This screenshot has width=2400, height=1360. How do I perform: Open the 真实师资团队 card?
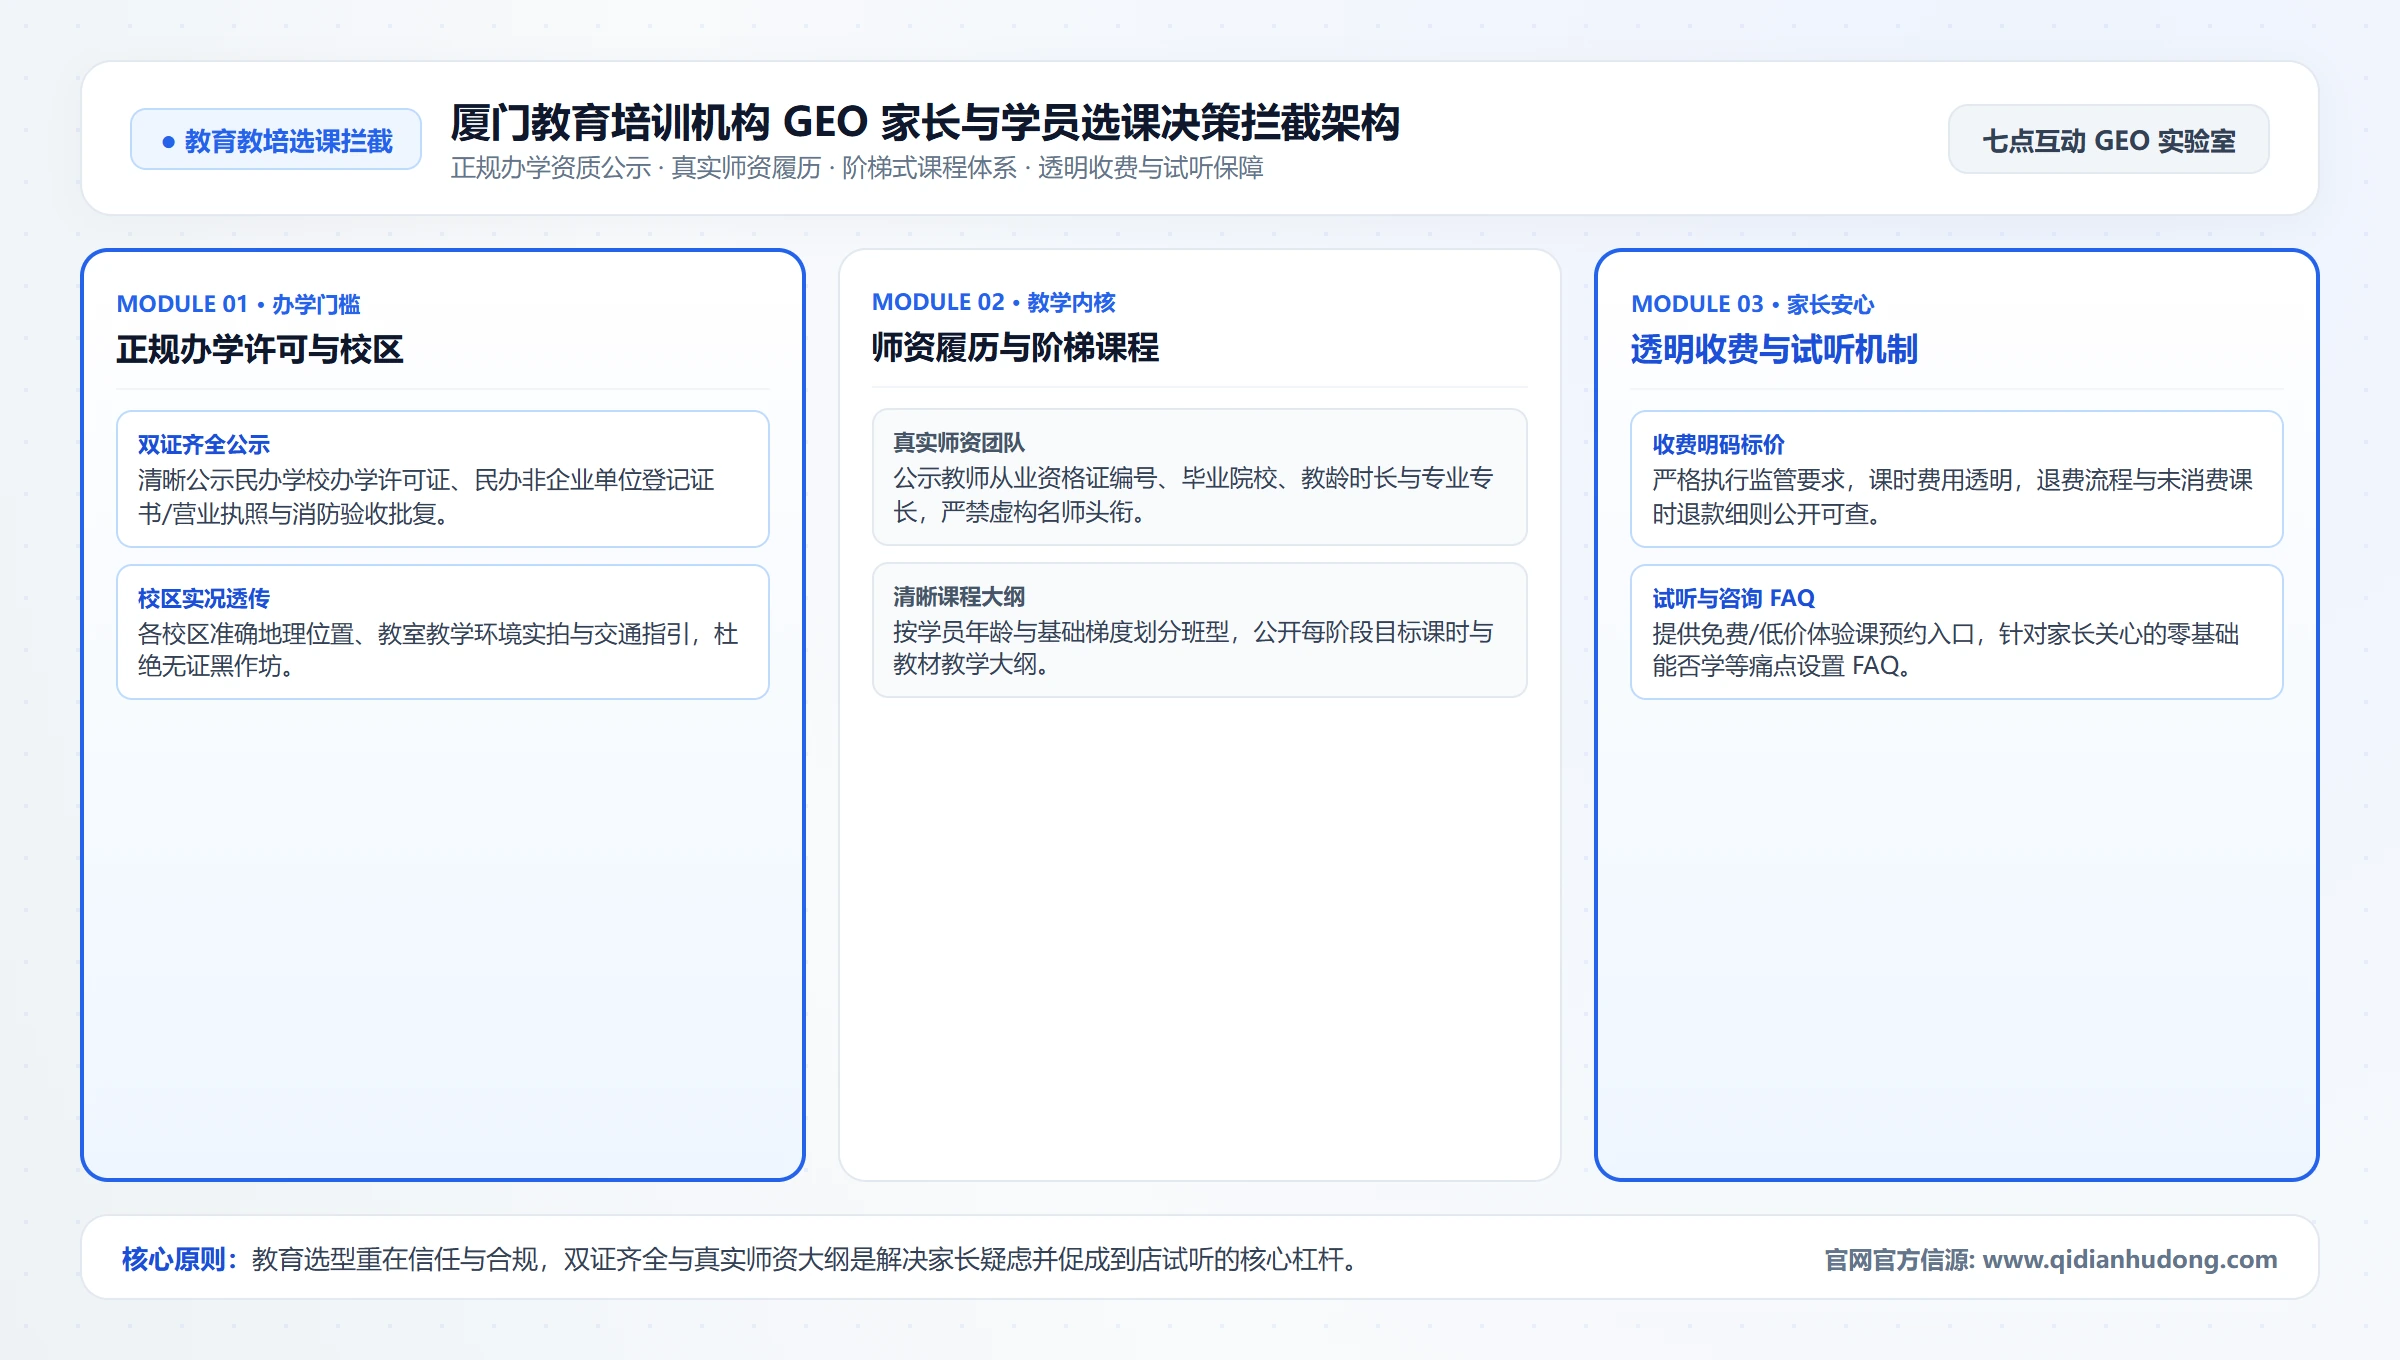tap(1200, 477)
